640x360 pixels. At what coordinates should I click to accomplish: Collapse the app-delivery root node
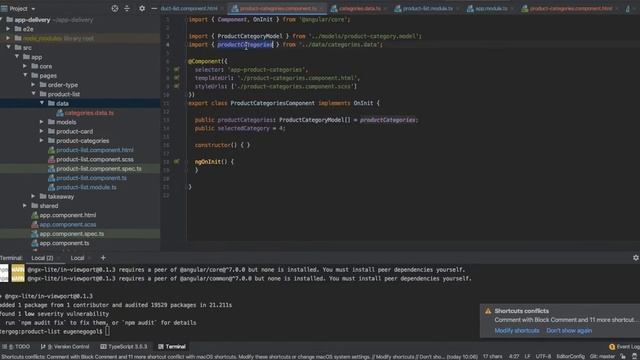pos(2,20)
